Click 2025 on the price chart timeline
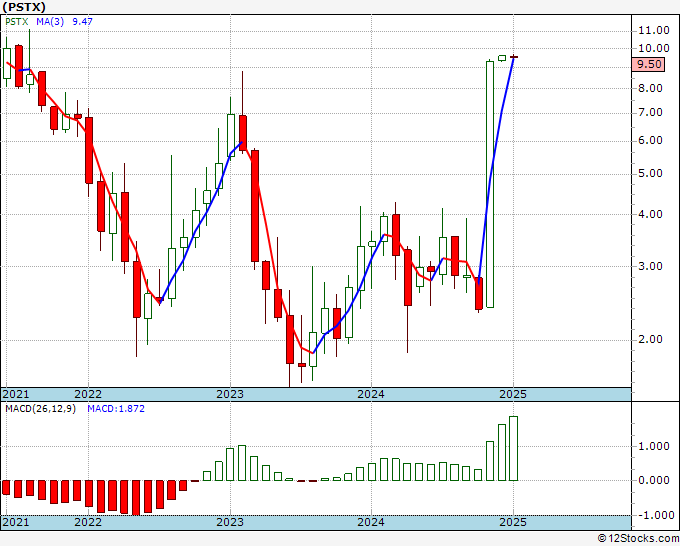The width and height of the screenshot is (680, 546). tap(513, 394)
